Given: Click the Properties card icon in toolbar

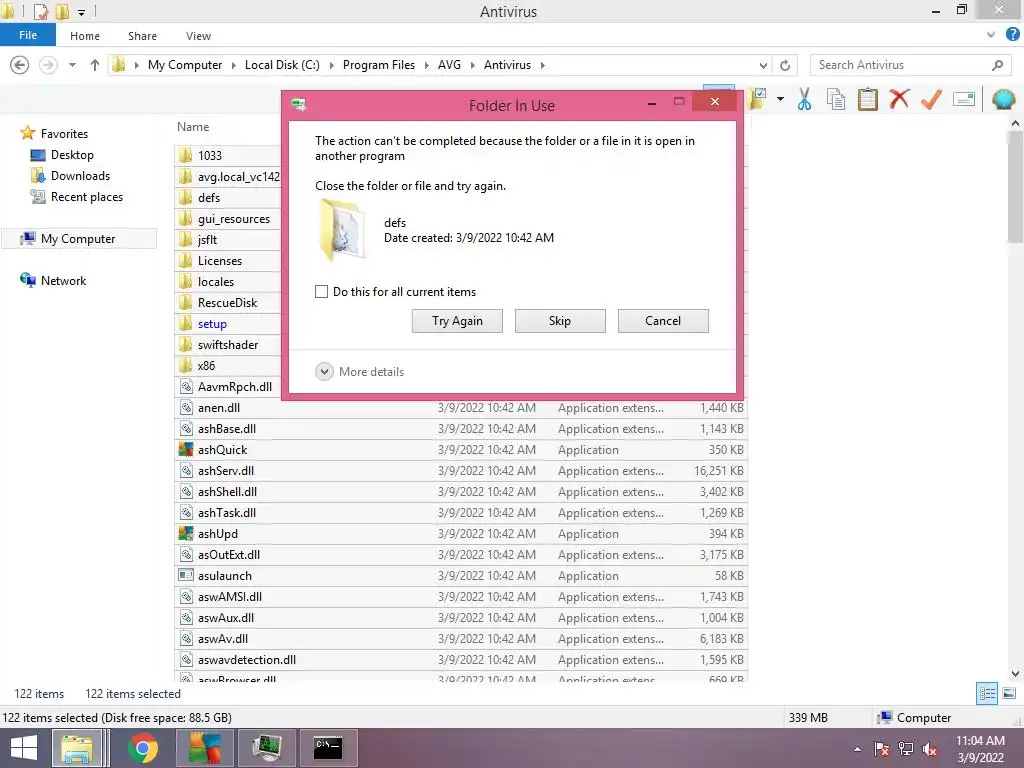Looking at the screenshot, I should [x=964, y=99].
